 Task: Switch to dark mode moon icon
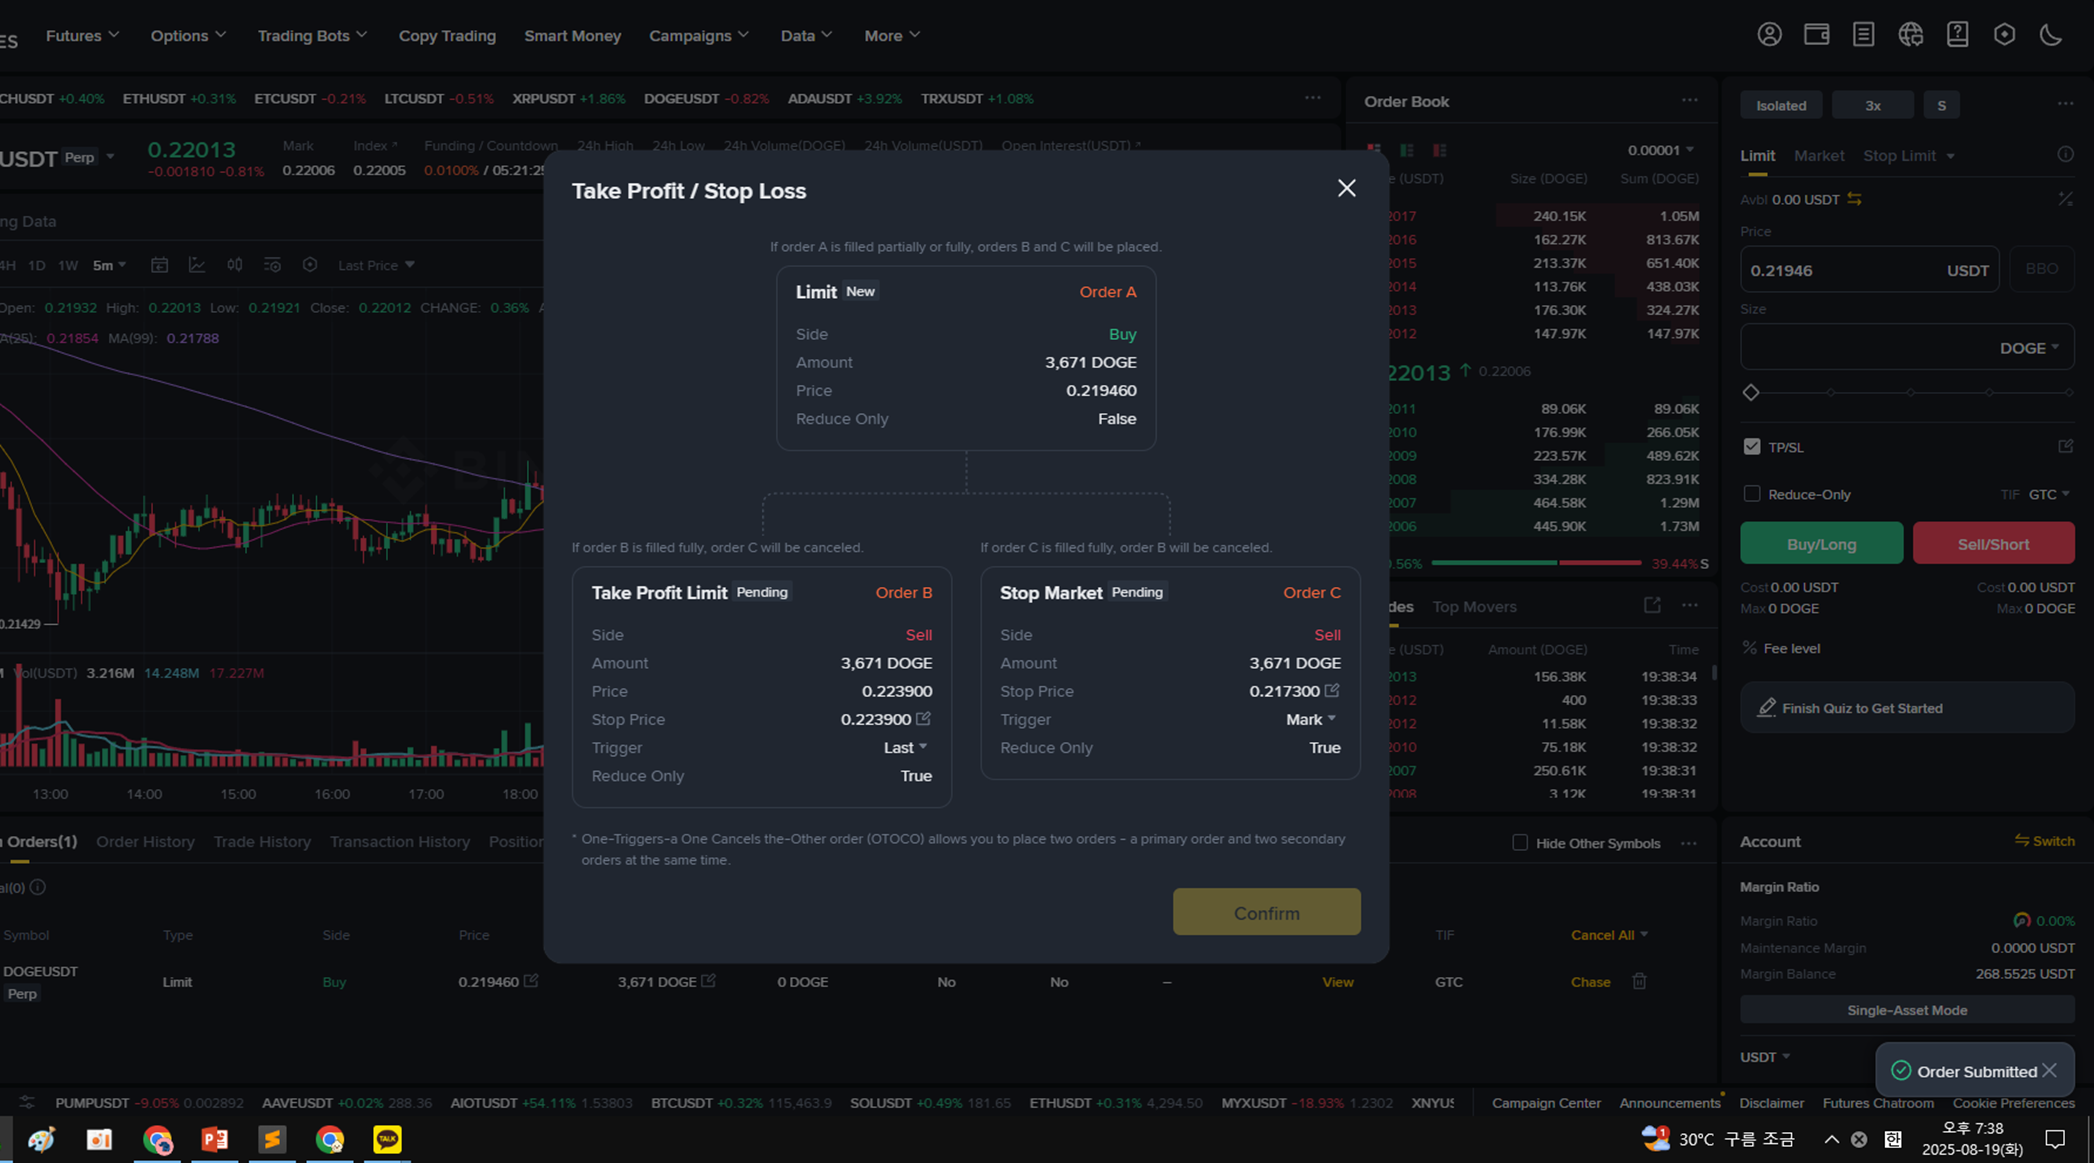pos(2051,35)
